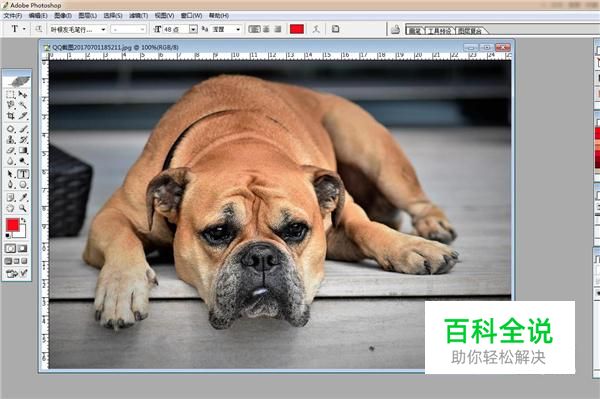
Task: Open the Create Warped Text button
Action: pos(316,29)
